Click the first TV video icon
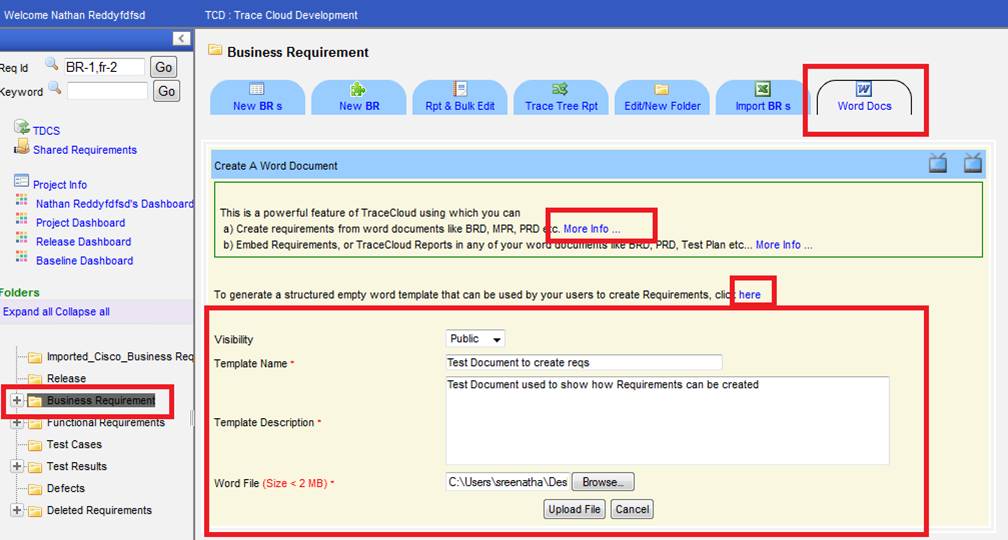 937,164
